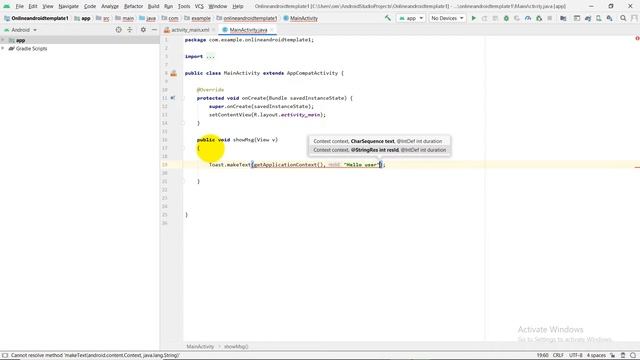
Task: Open the SDK Manager icon
Action: (609, 18)
